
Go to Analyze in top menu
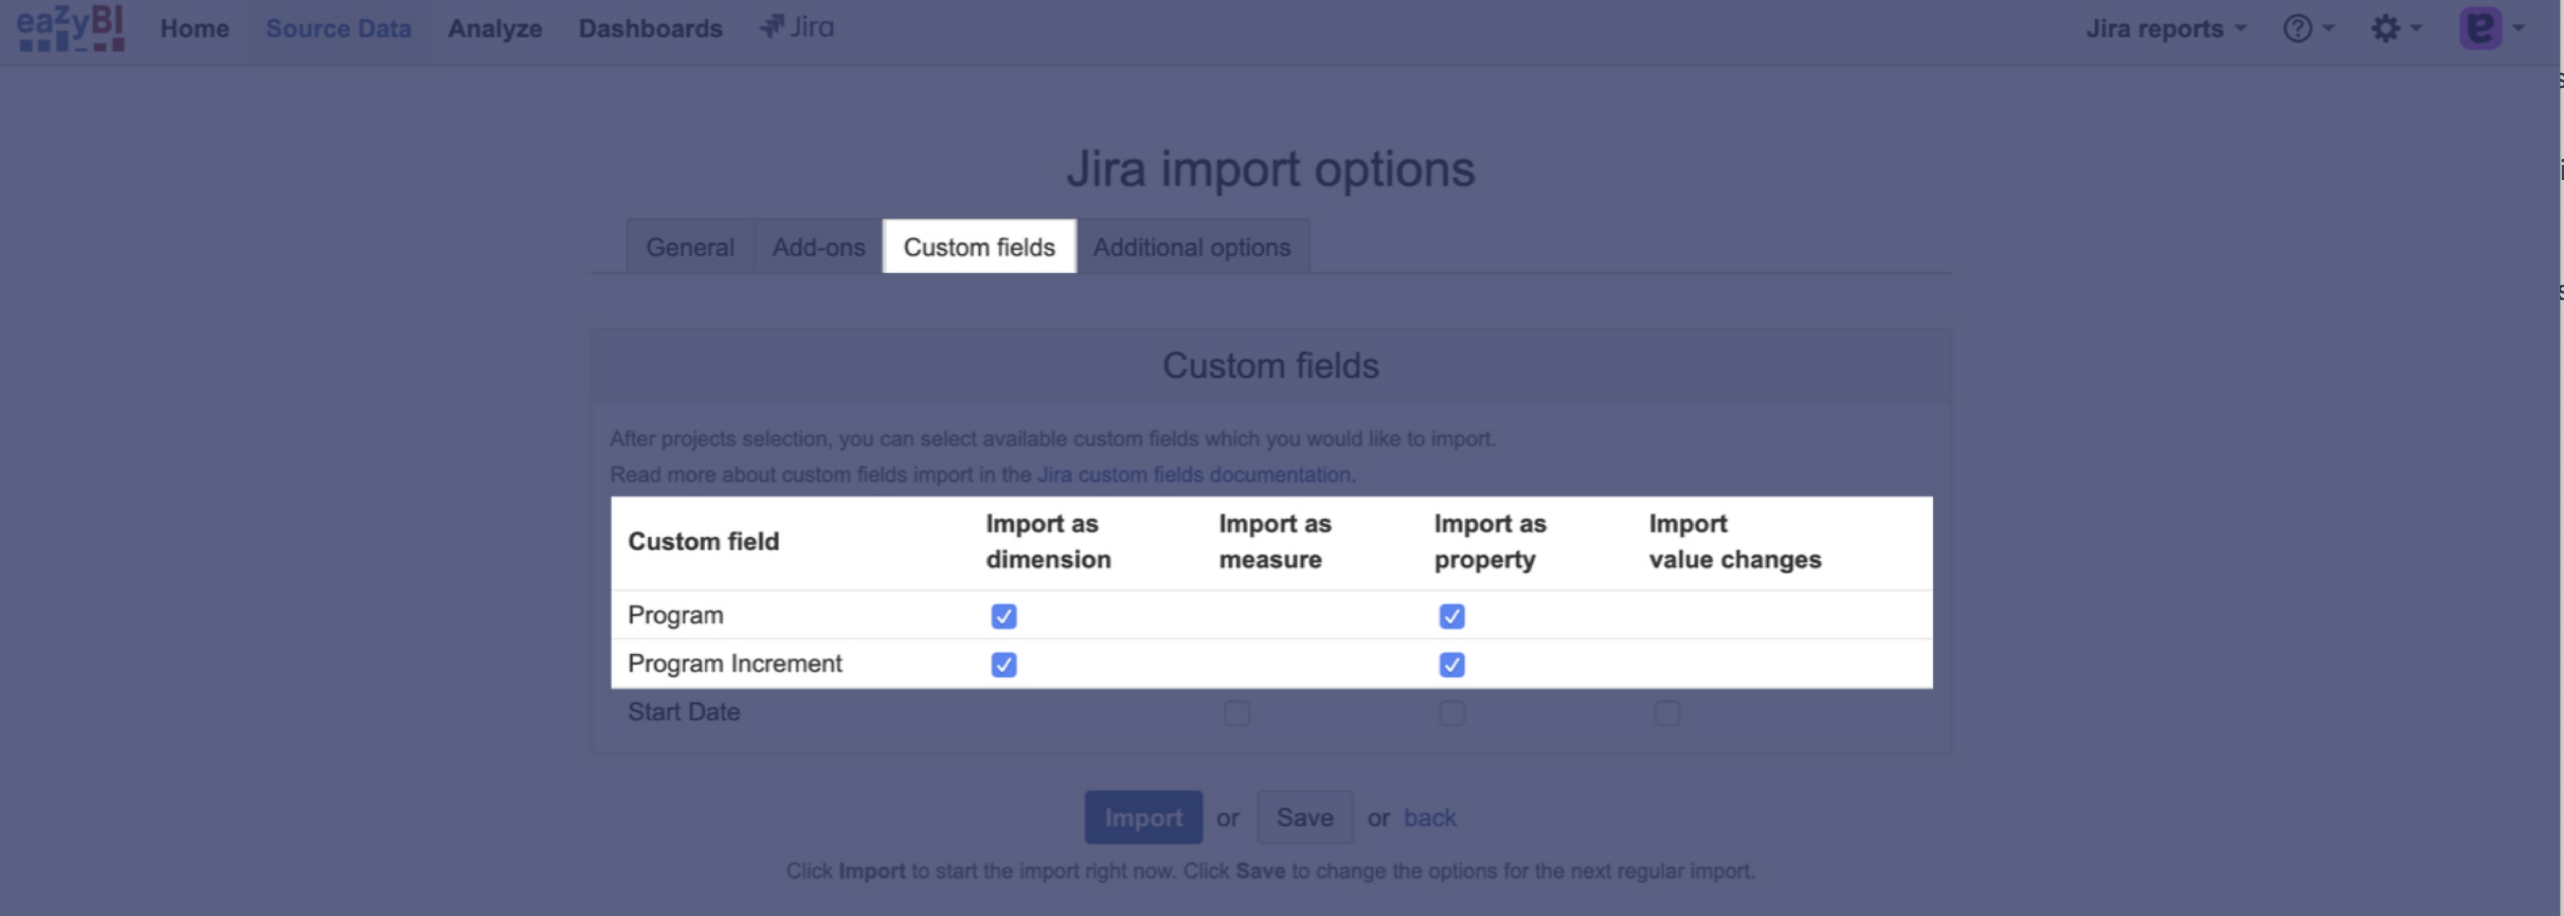point(495,28)
